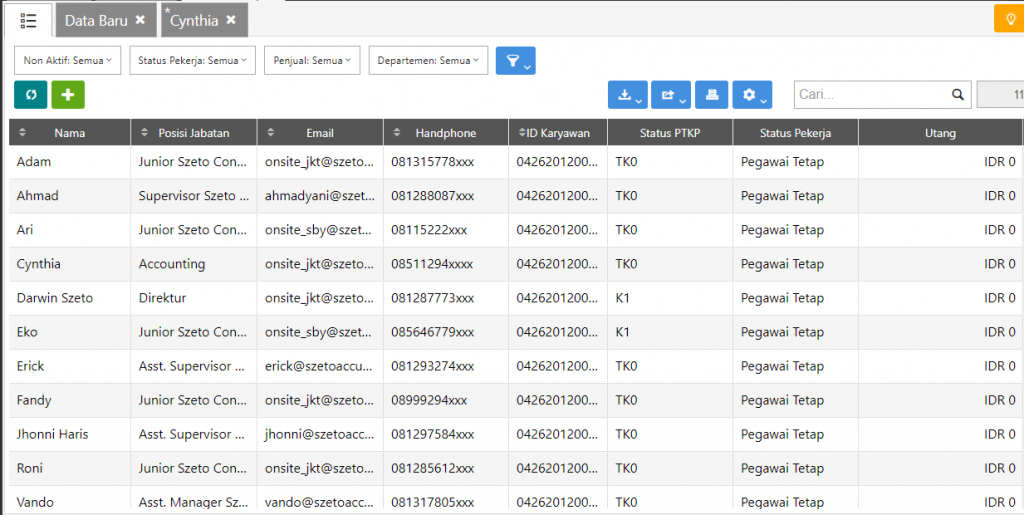Switch to the Data Baru tab

[x=96, y=20]
